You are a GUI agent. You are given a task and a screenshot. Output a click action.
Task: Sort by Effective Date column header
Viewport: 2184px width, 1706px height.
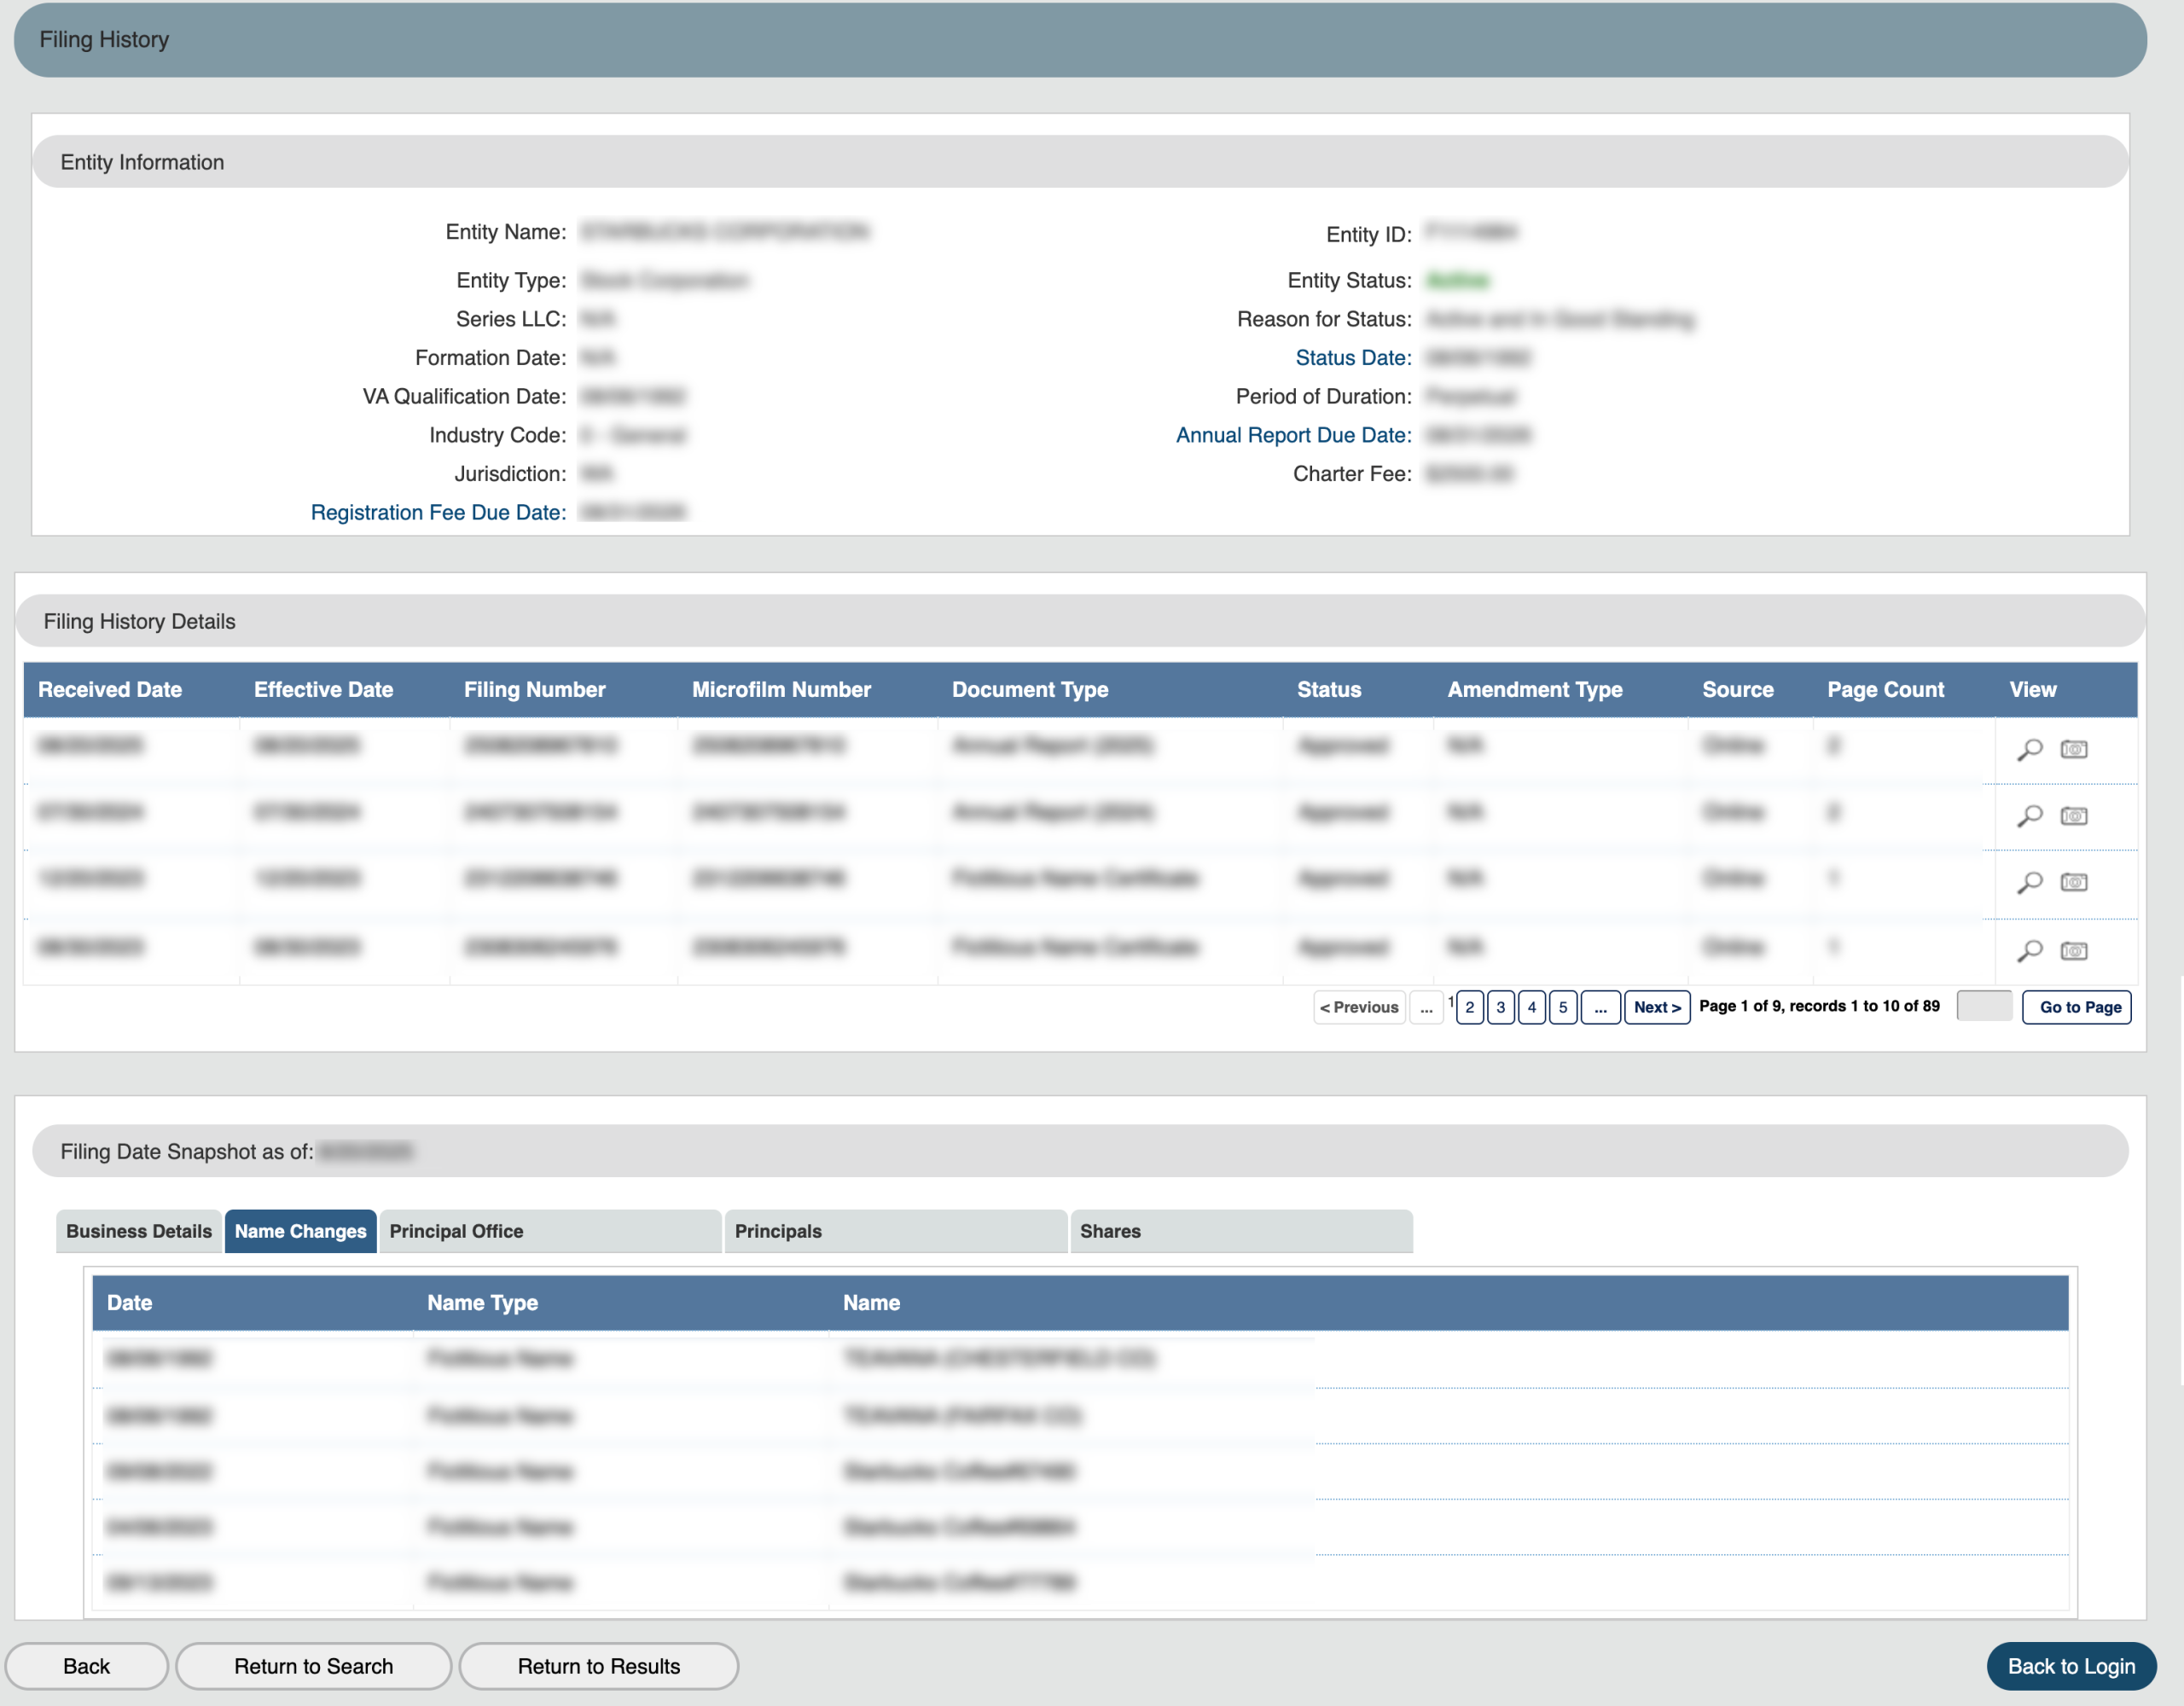click(x=323, y=689)
